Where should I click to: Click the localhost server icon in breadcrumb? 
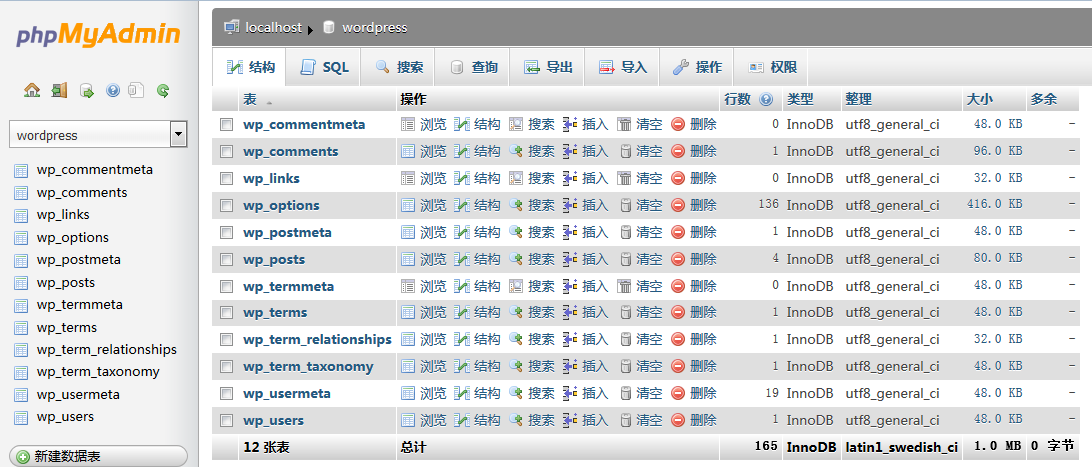click(231, 28)
